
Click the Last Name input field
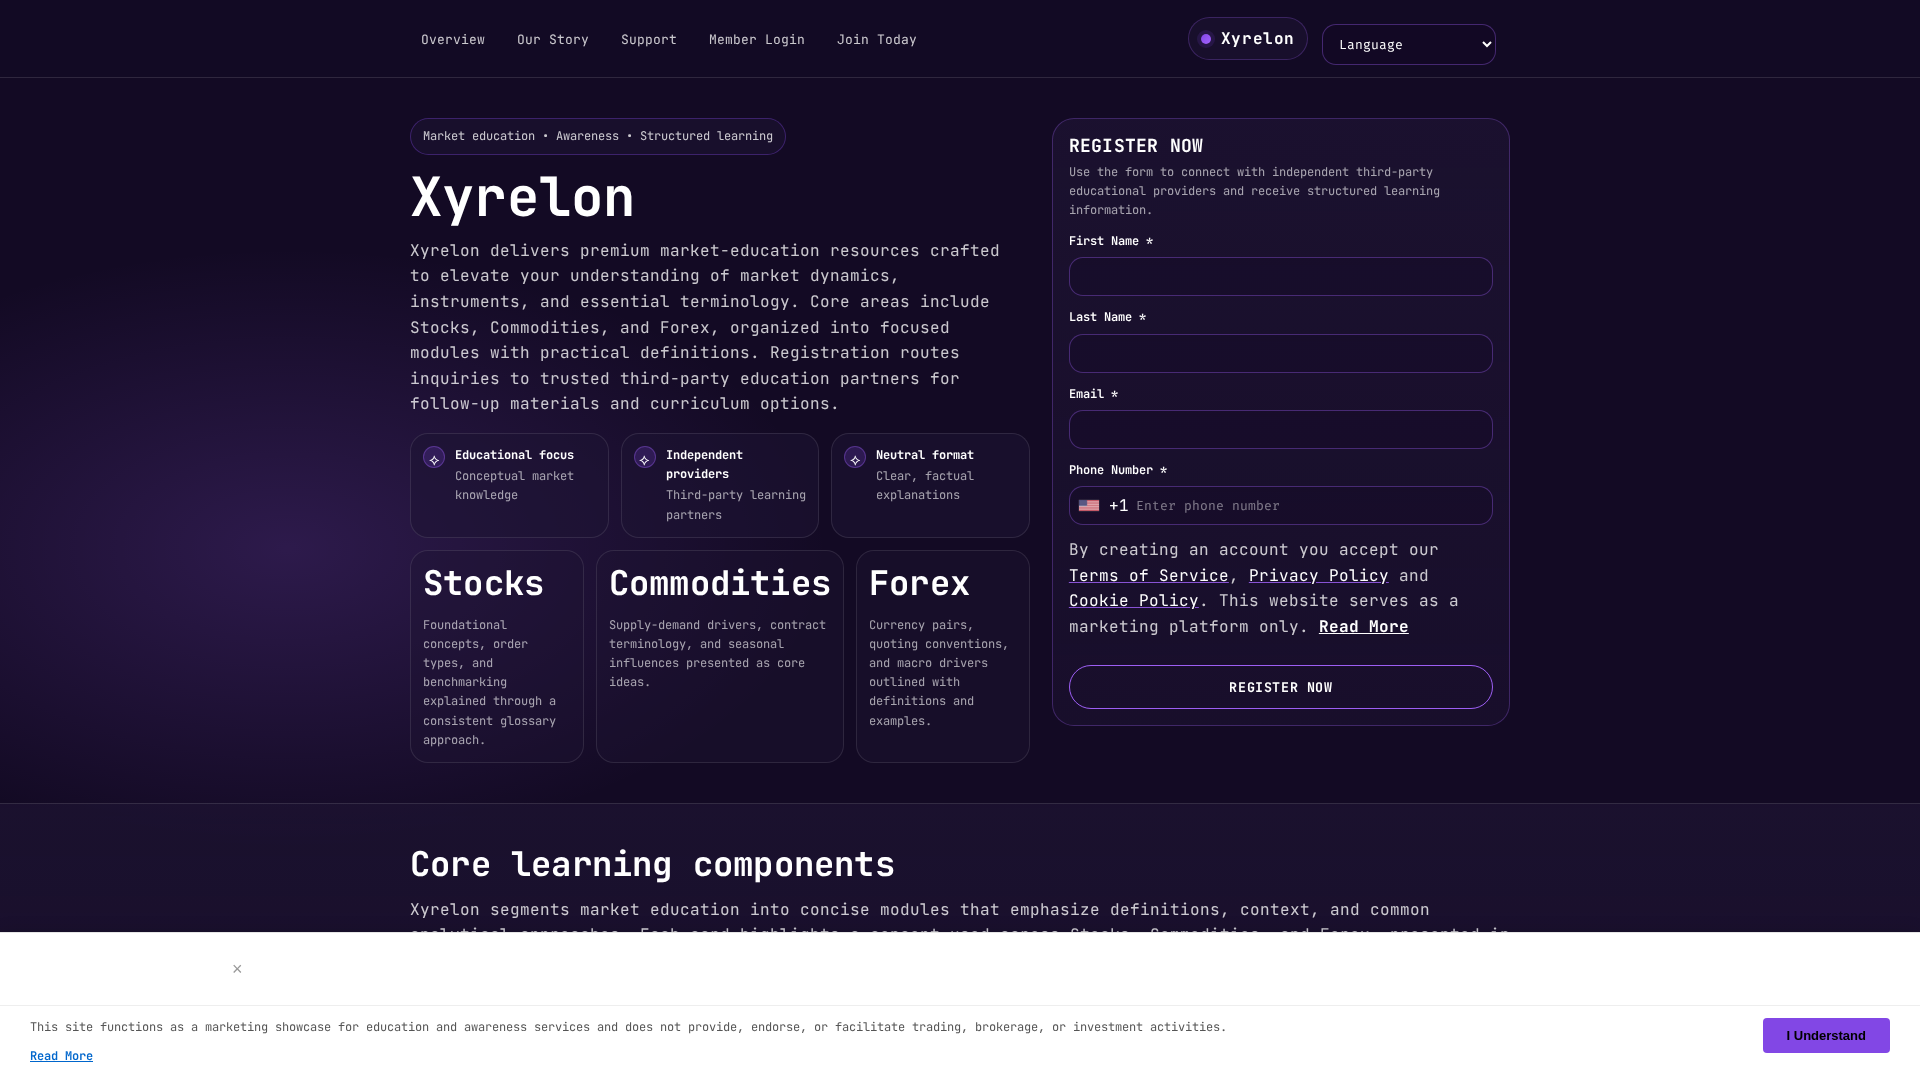[1280, 354]
